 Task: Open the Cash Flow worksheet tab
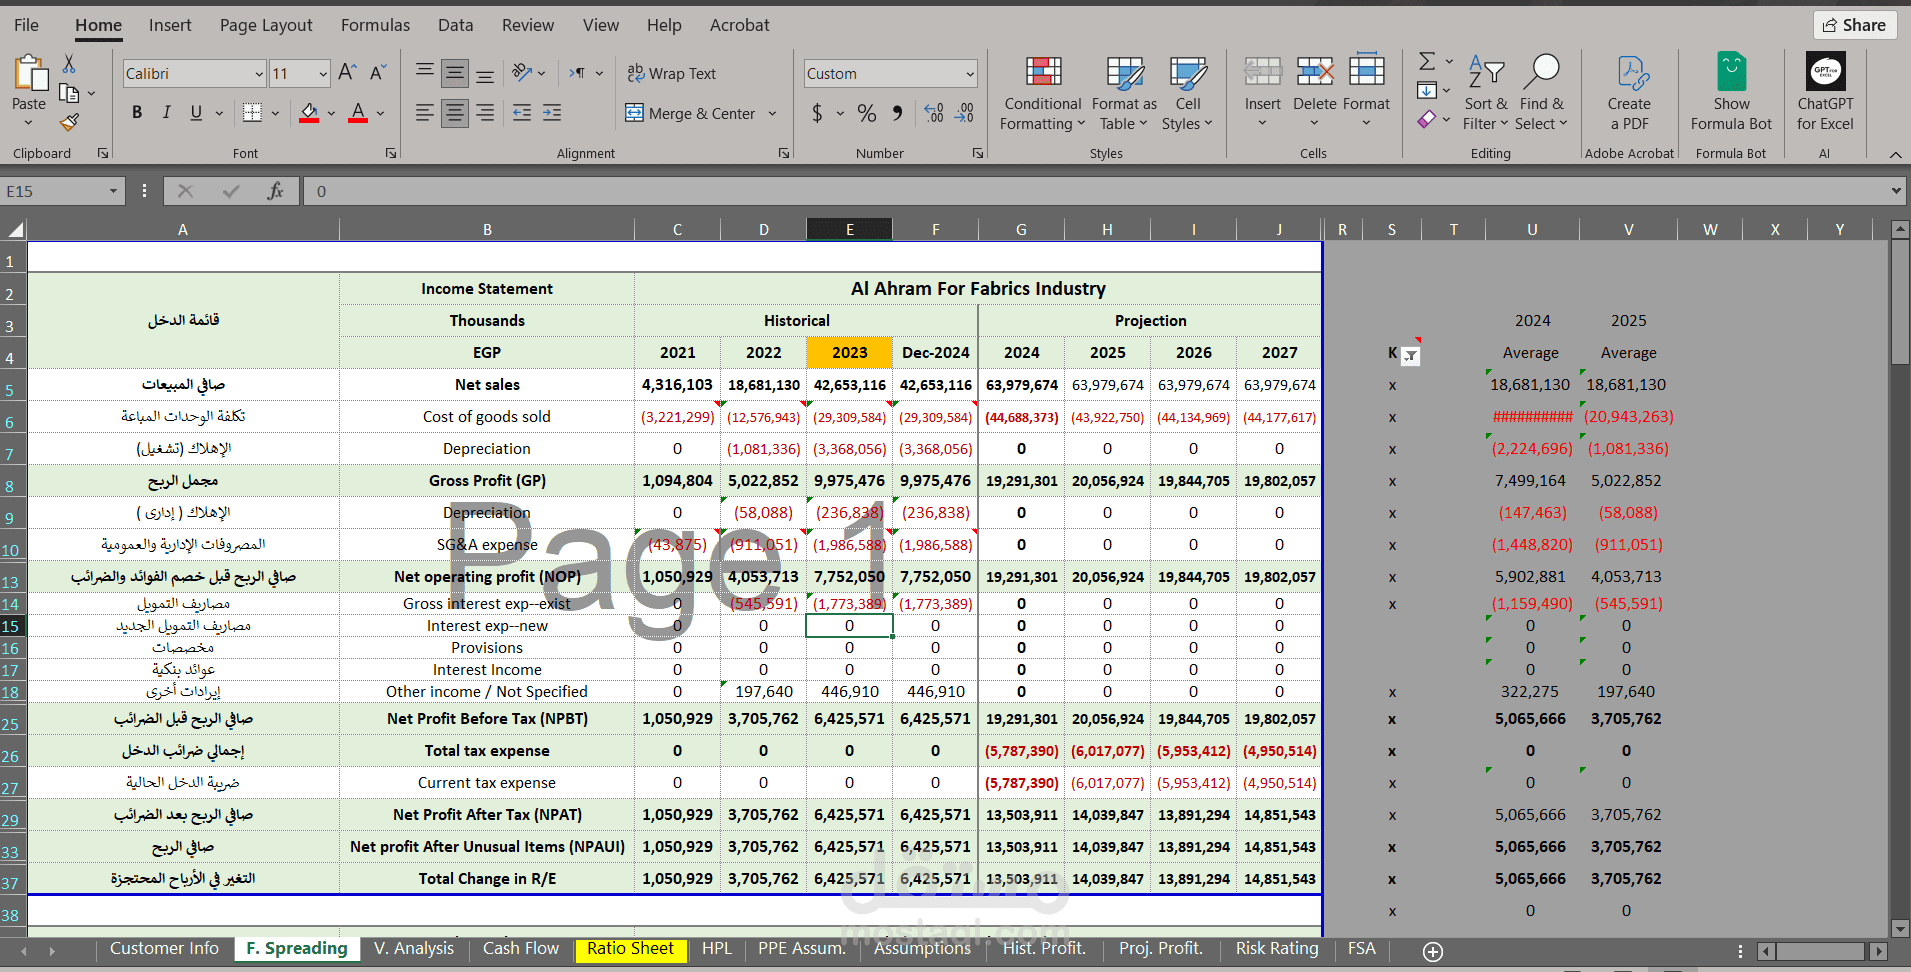521,949
